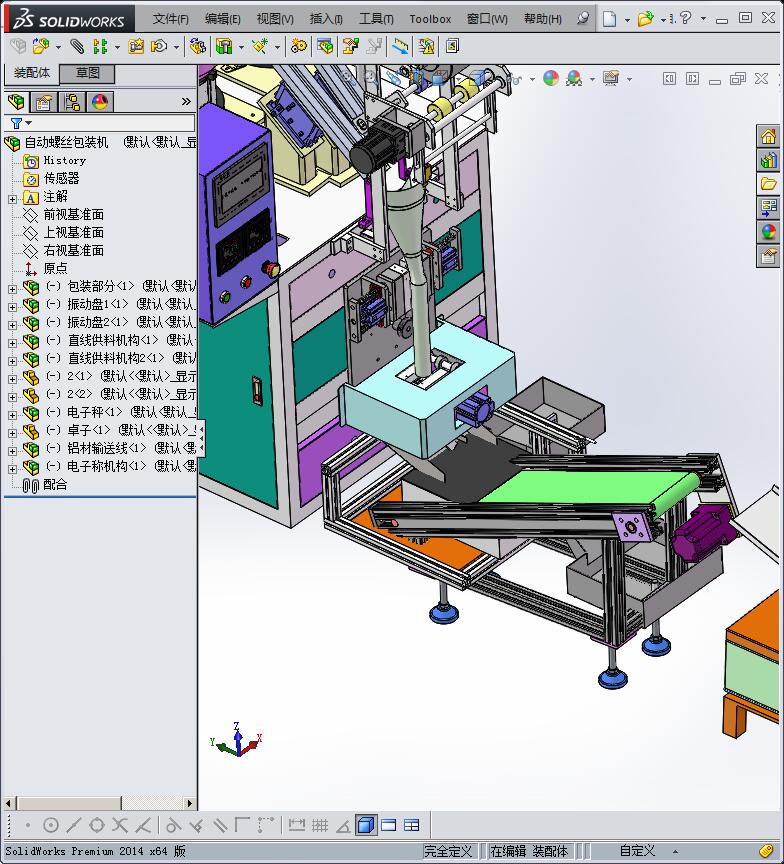Open the 工具(T) menu
784x864 pixels.
click(376, 19)
